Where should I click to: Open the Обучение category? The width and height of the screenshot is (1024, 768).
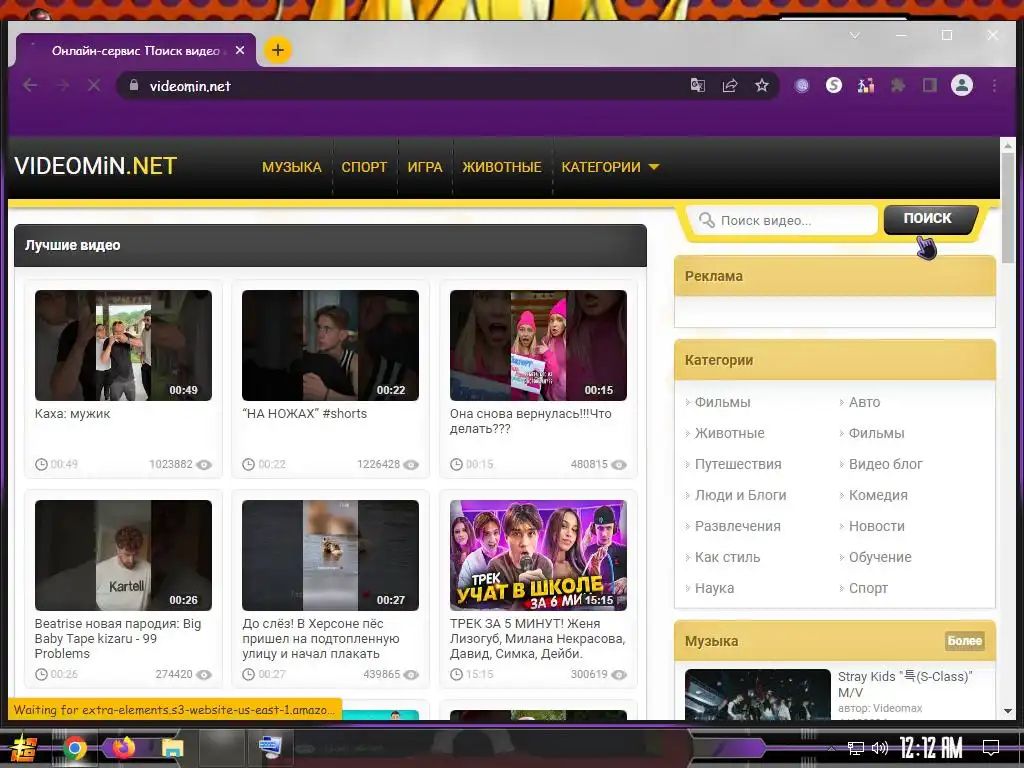[880, 557]
